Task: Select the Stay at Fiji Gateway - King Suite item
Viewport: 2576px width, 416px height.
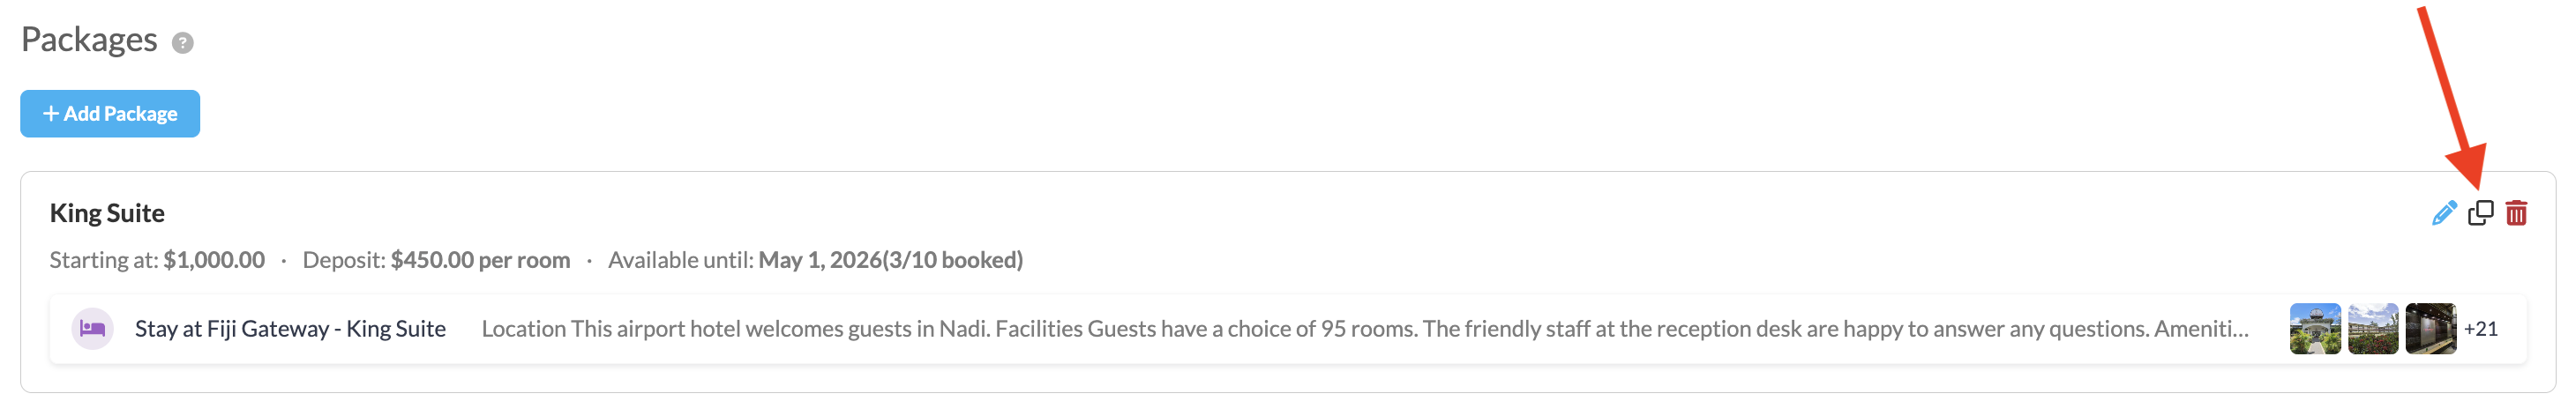Action: pyautogui.click(x=290, y=329)
